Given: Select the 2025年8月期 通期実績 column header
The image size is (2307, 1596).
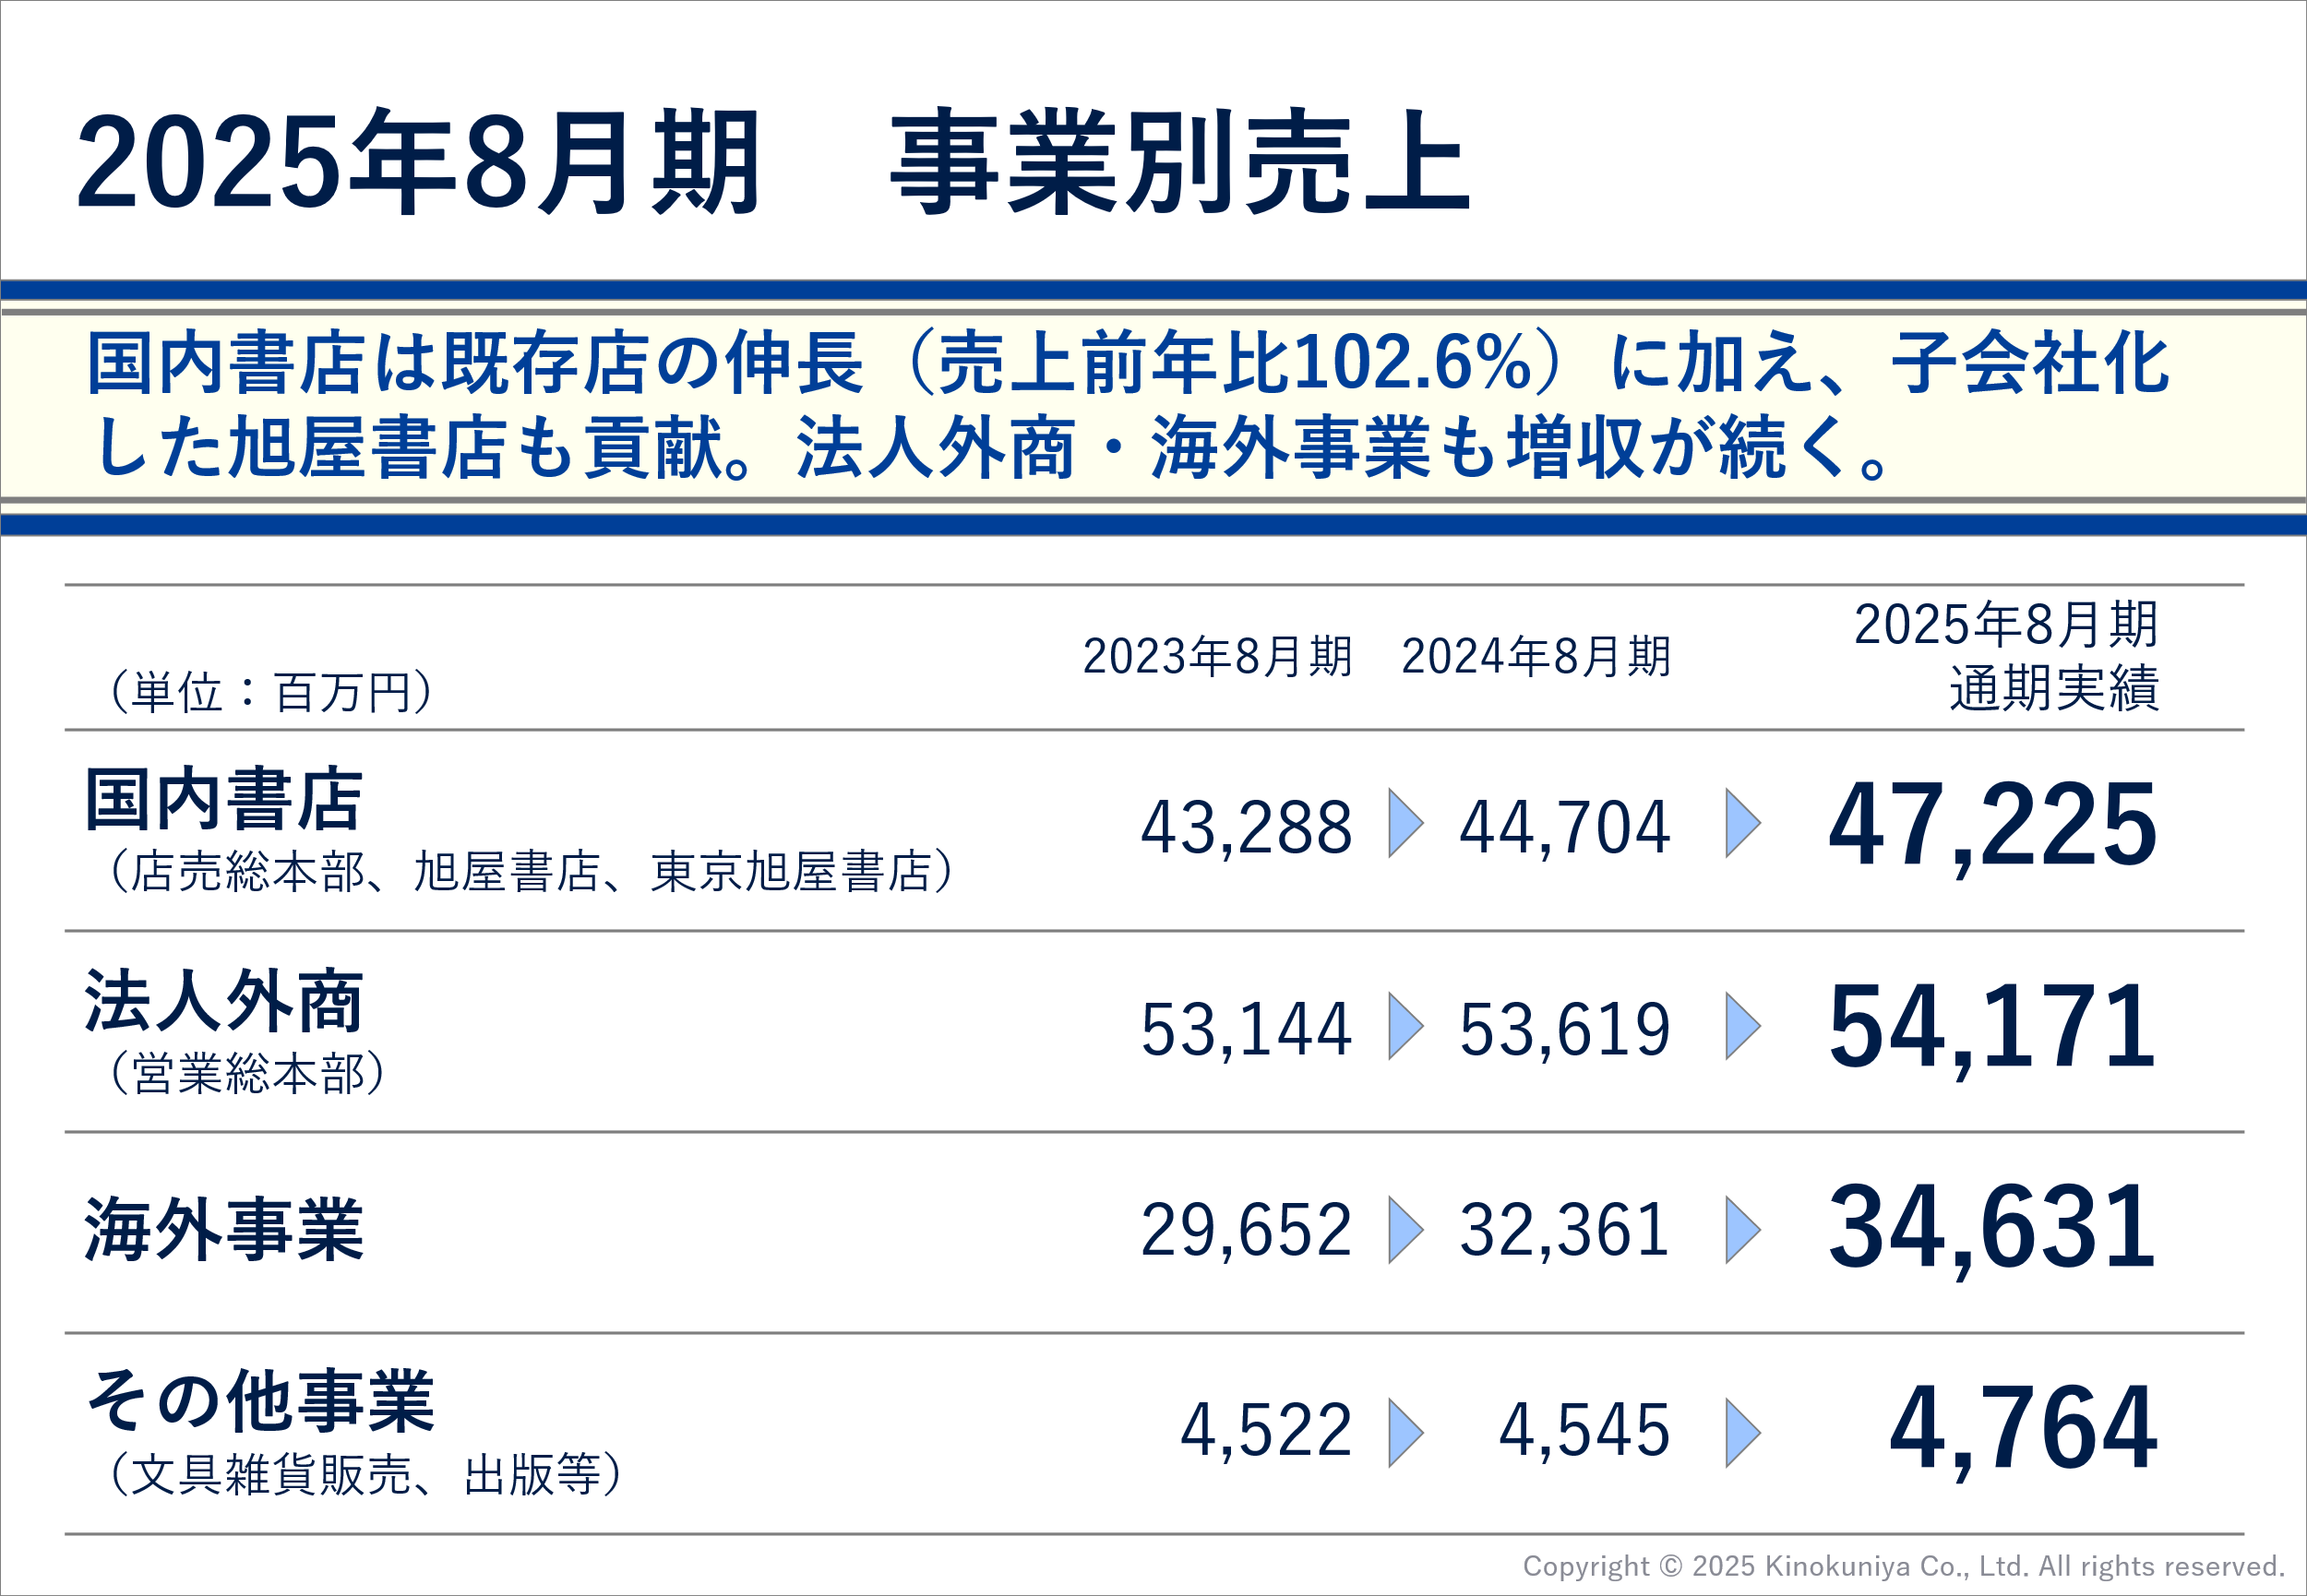Looking at the screenshot, I should (2006, 656).
